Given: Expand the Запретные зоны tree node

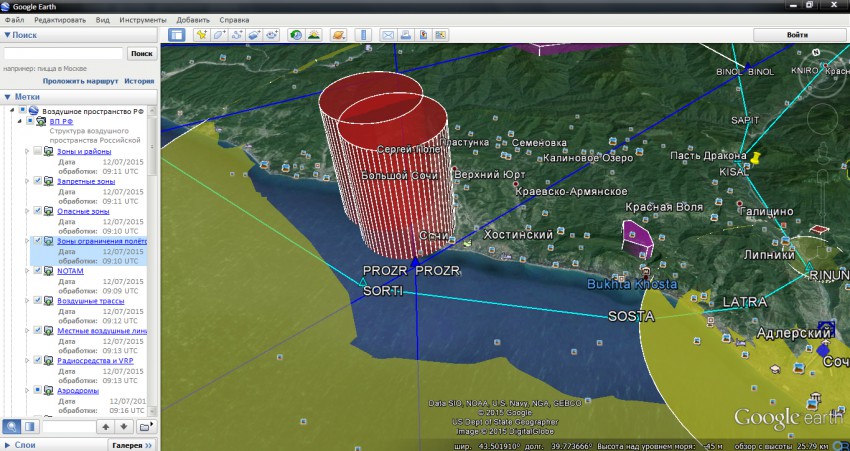Looking at the screenshot, I should coord(27,181).
